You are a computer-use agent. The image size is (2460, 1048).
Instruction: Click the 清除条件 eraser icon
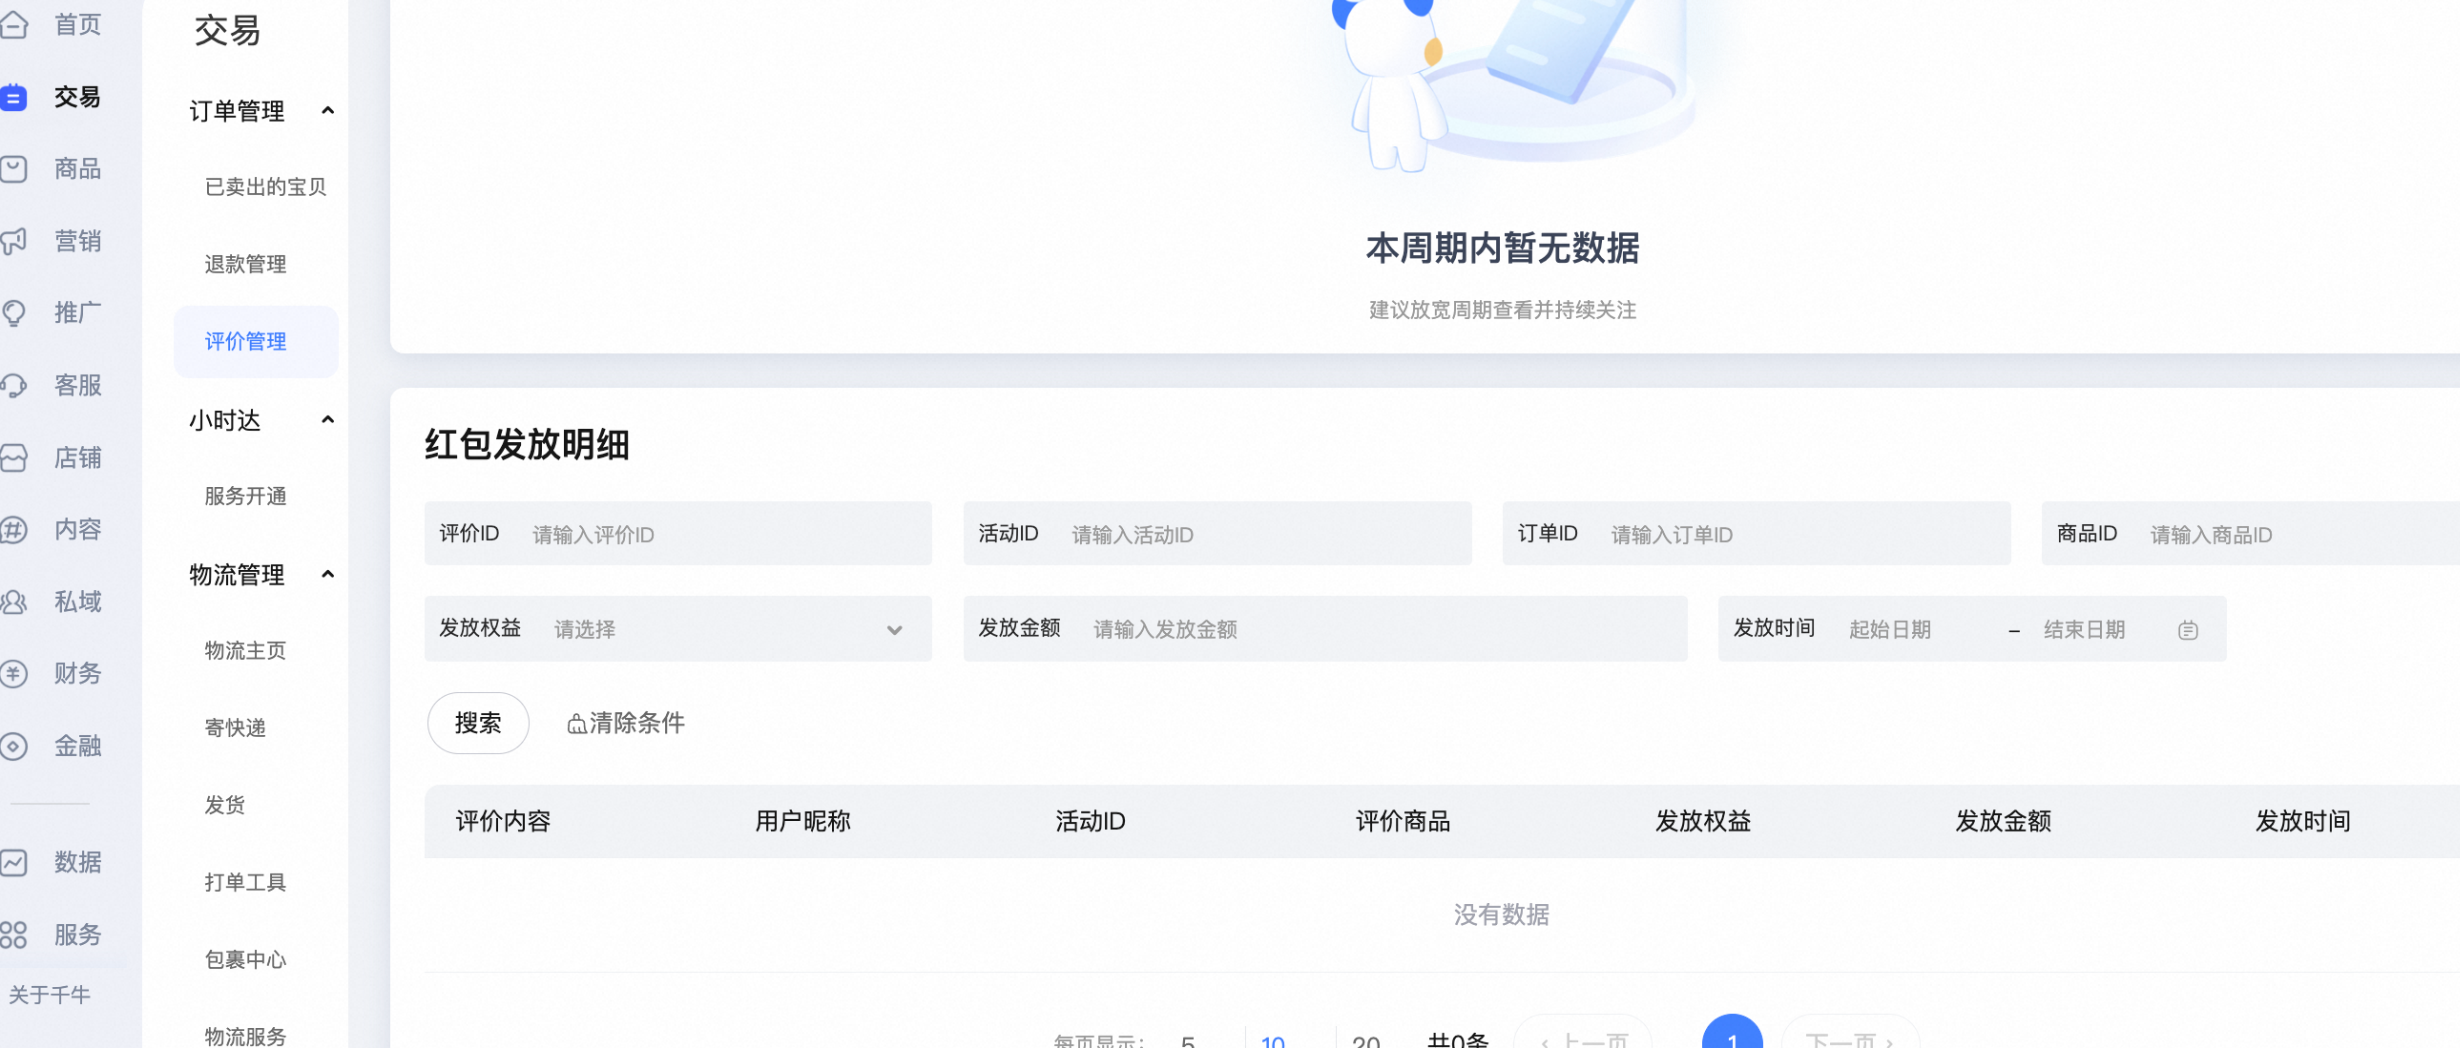point(576,724)
